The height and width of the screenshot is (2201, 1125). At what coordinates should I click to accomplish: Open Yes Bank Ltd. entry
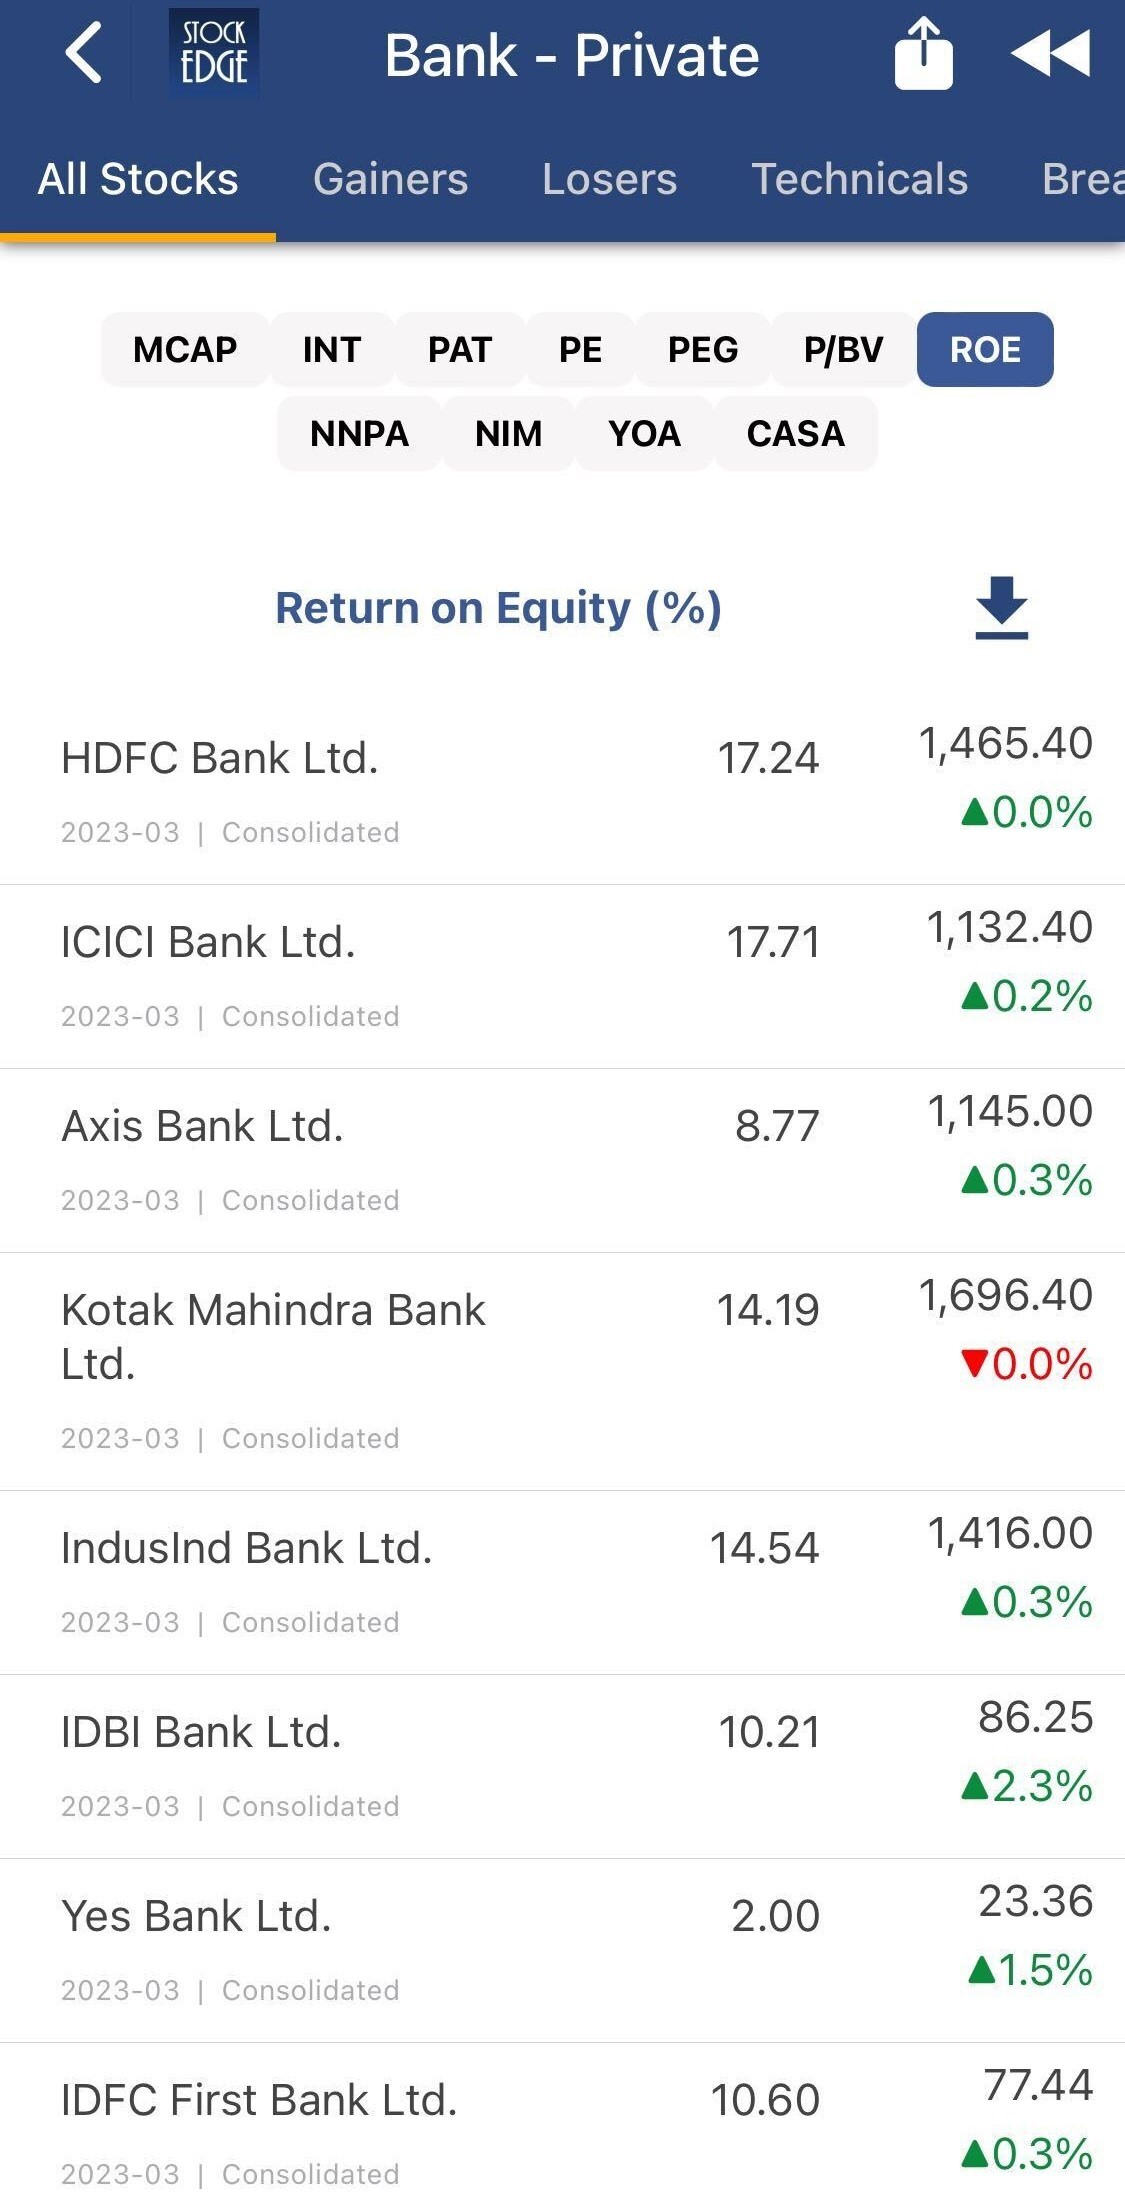196,1917
